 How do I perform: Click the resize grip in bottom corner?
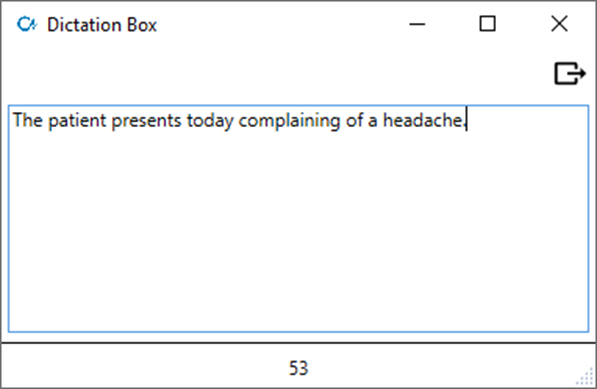[585, 377]
